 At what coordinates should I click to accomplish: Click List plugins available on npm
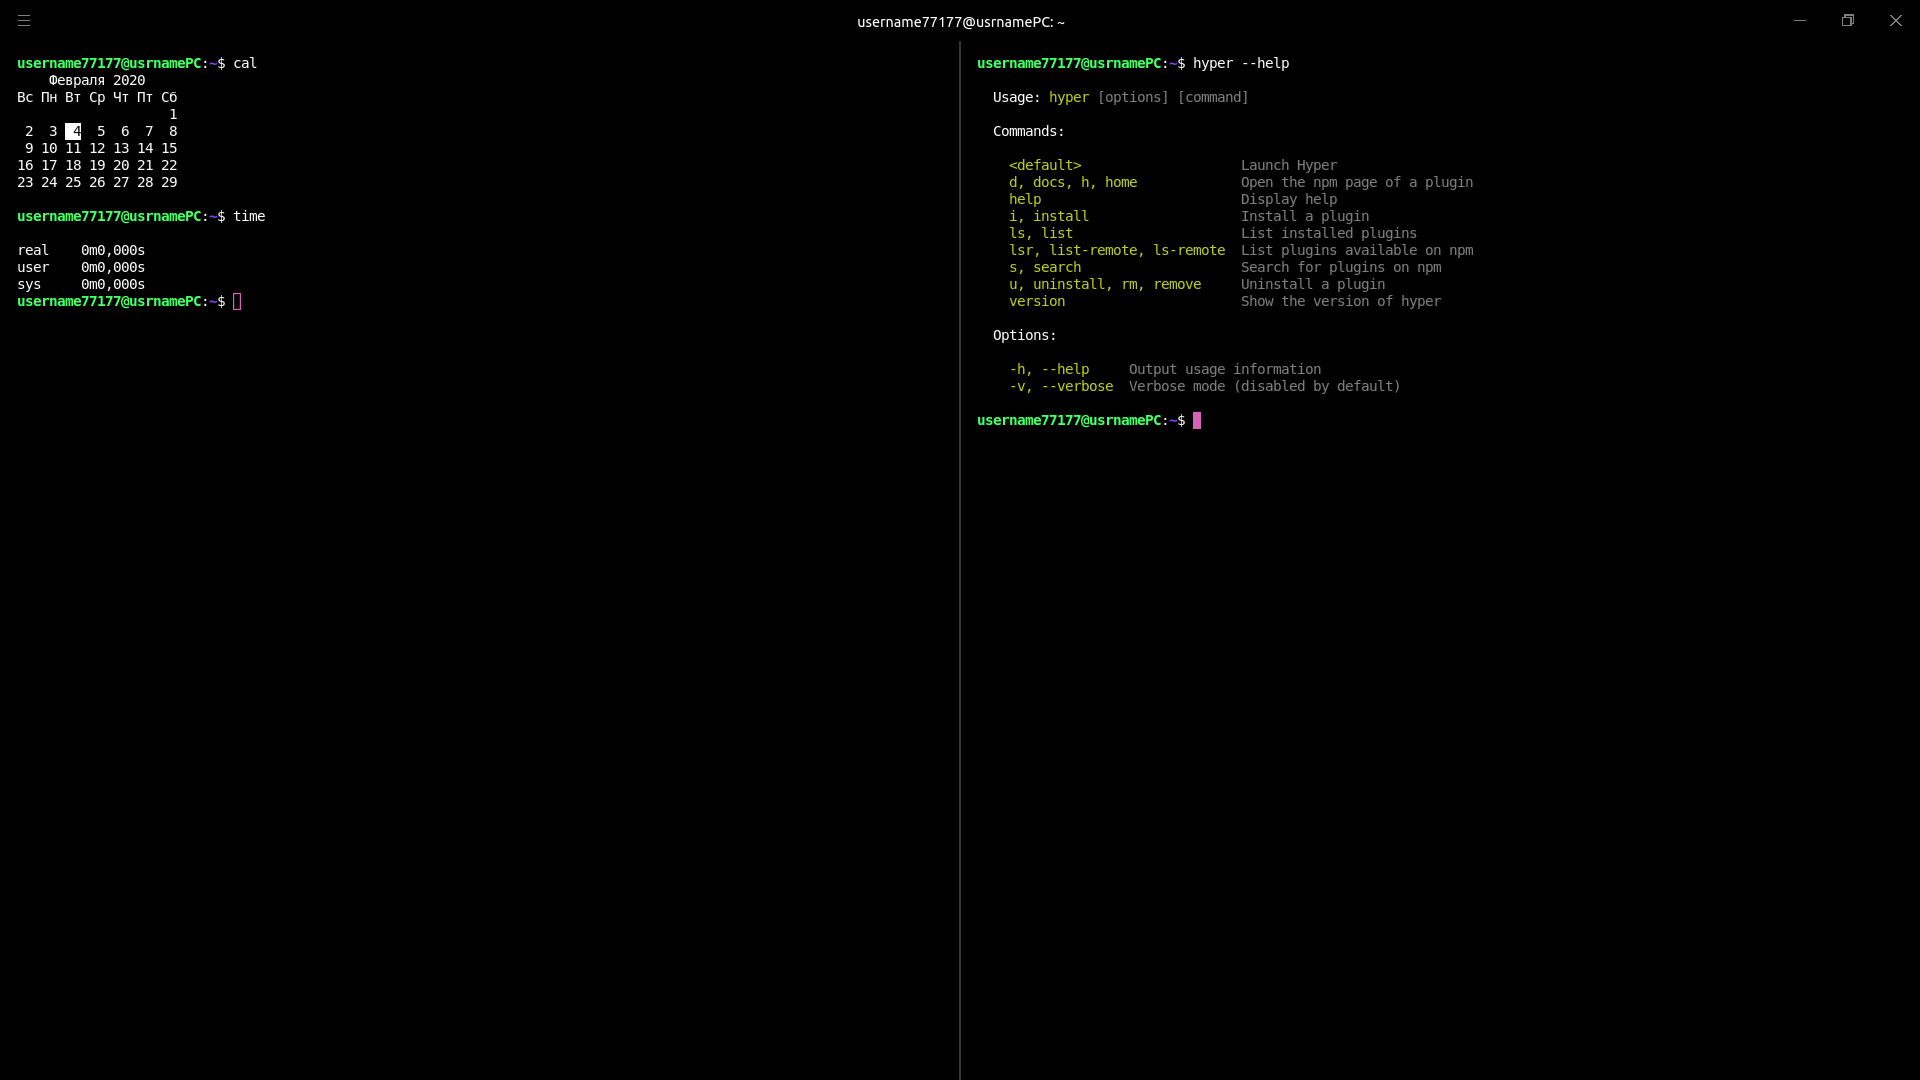(x=1357, y=250)
